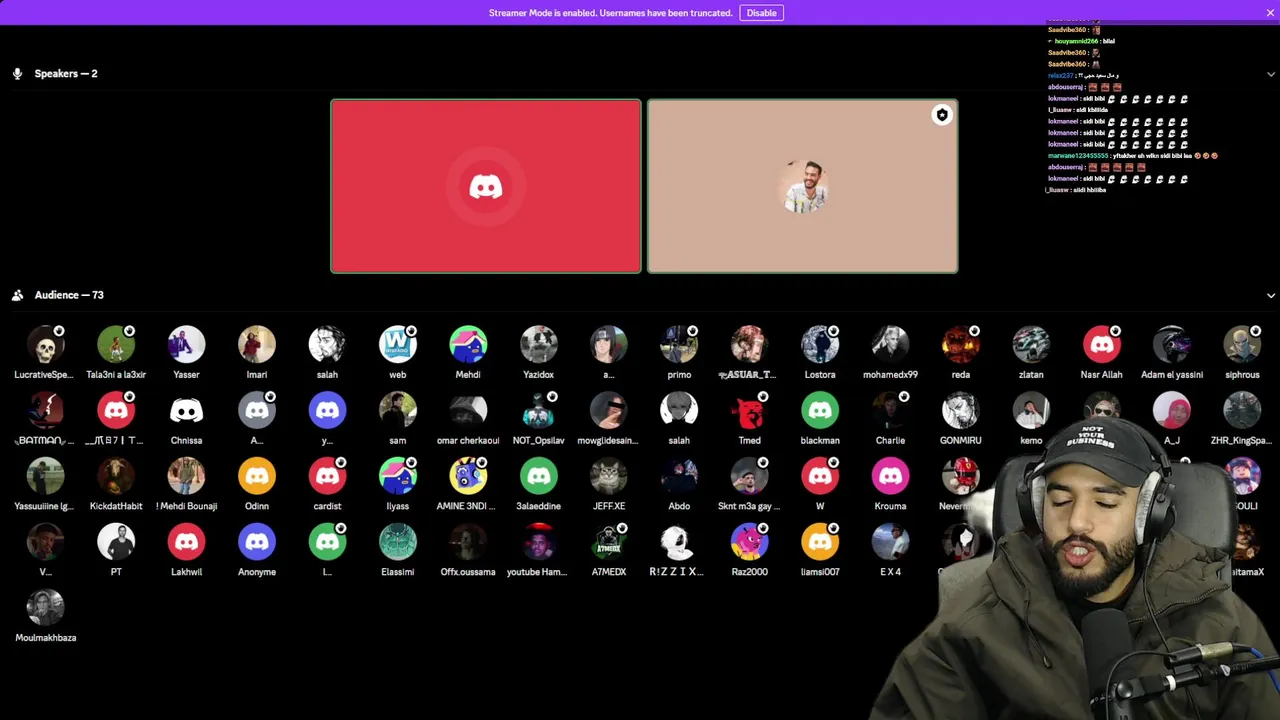Open Yazidox audience avatar
The width and height of the screenshot is (1280, 720).
[538, 344]
